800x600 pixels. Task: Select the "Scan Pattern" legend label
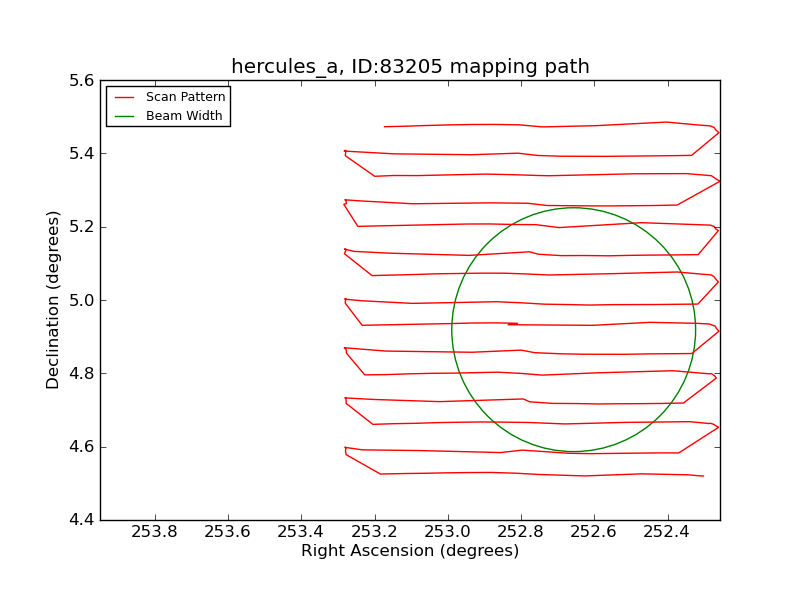click(x=185, y=97)
